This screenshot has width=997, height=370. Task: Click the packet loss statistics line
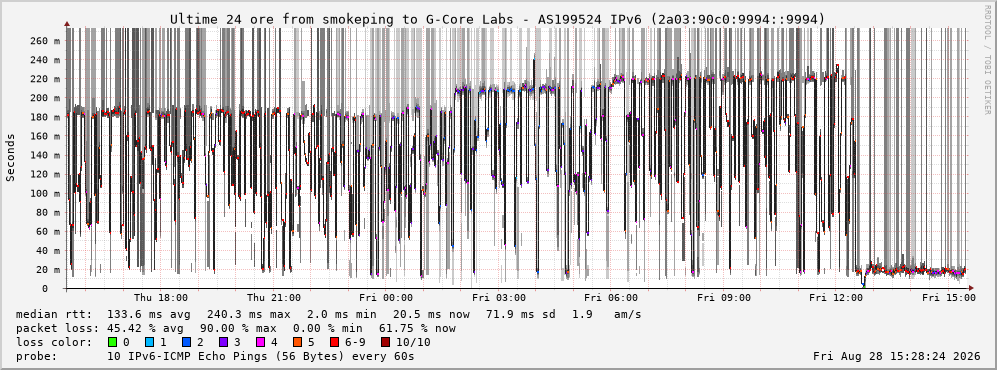click(x=236, y=329)
